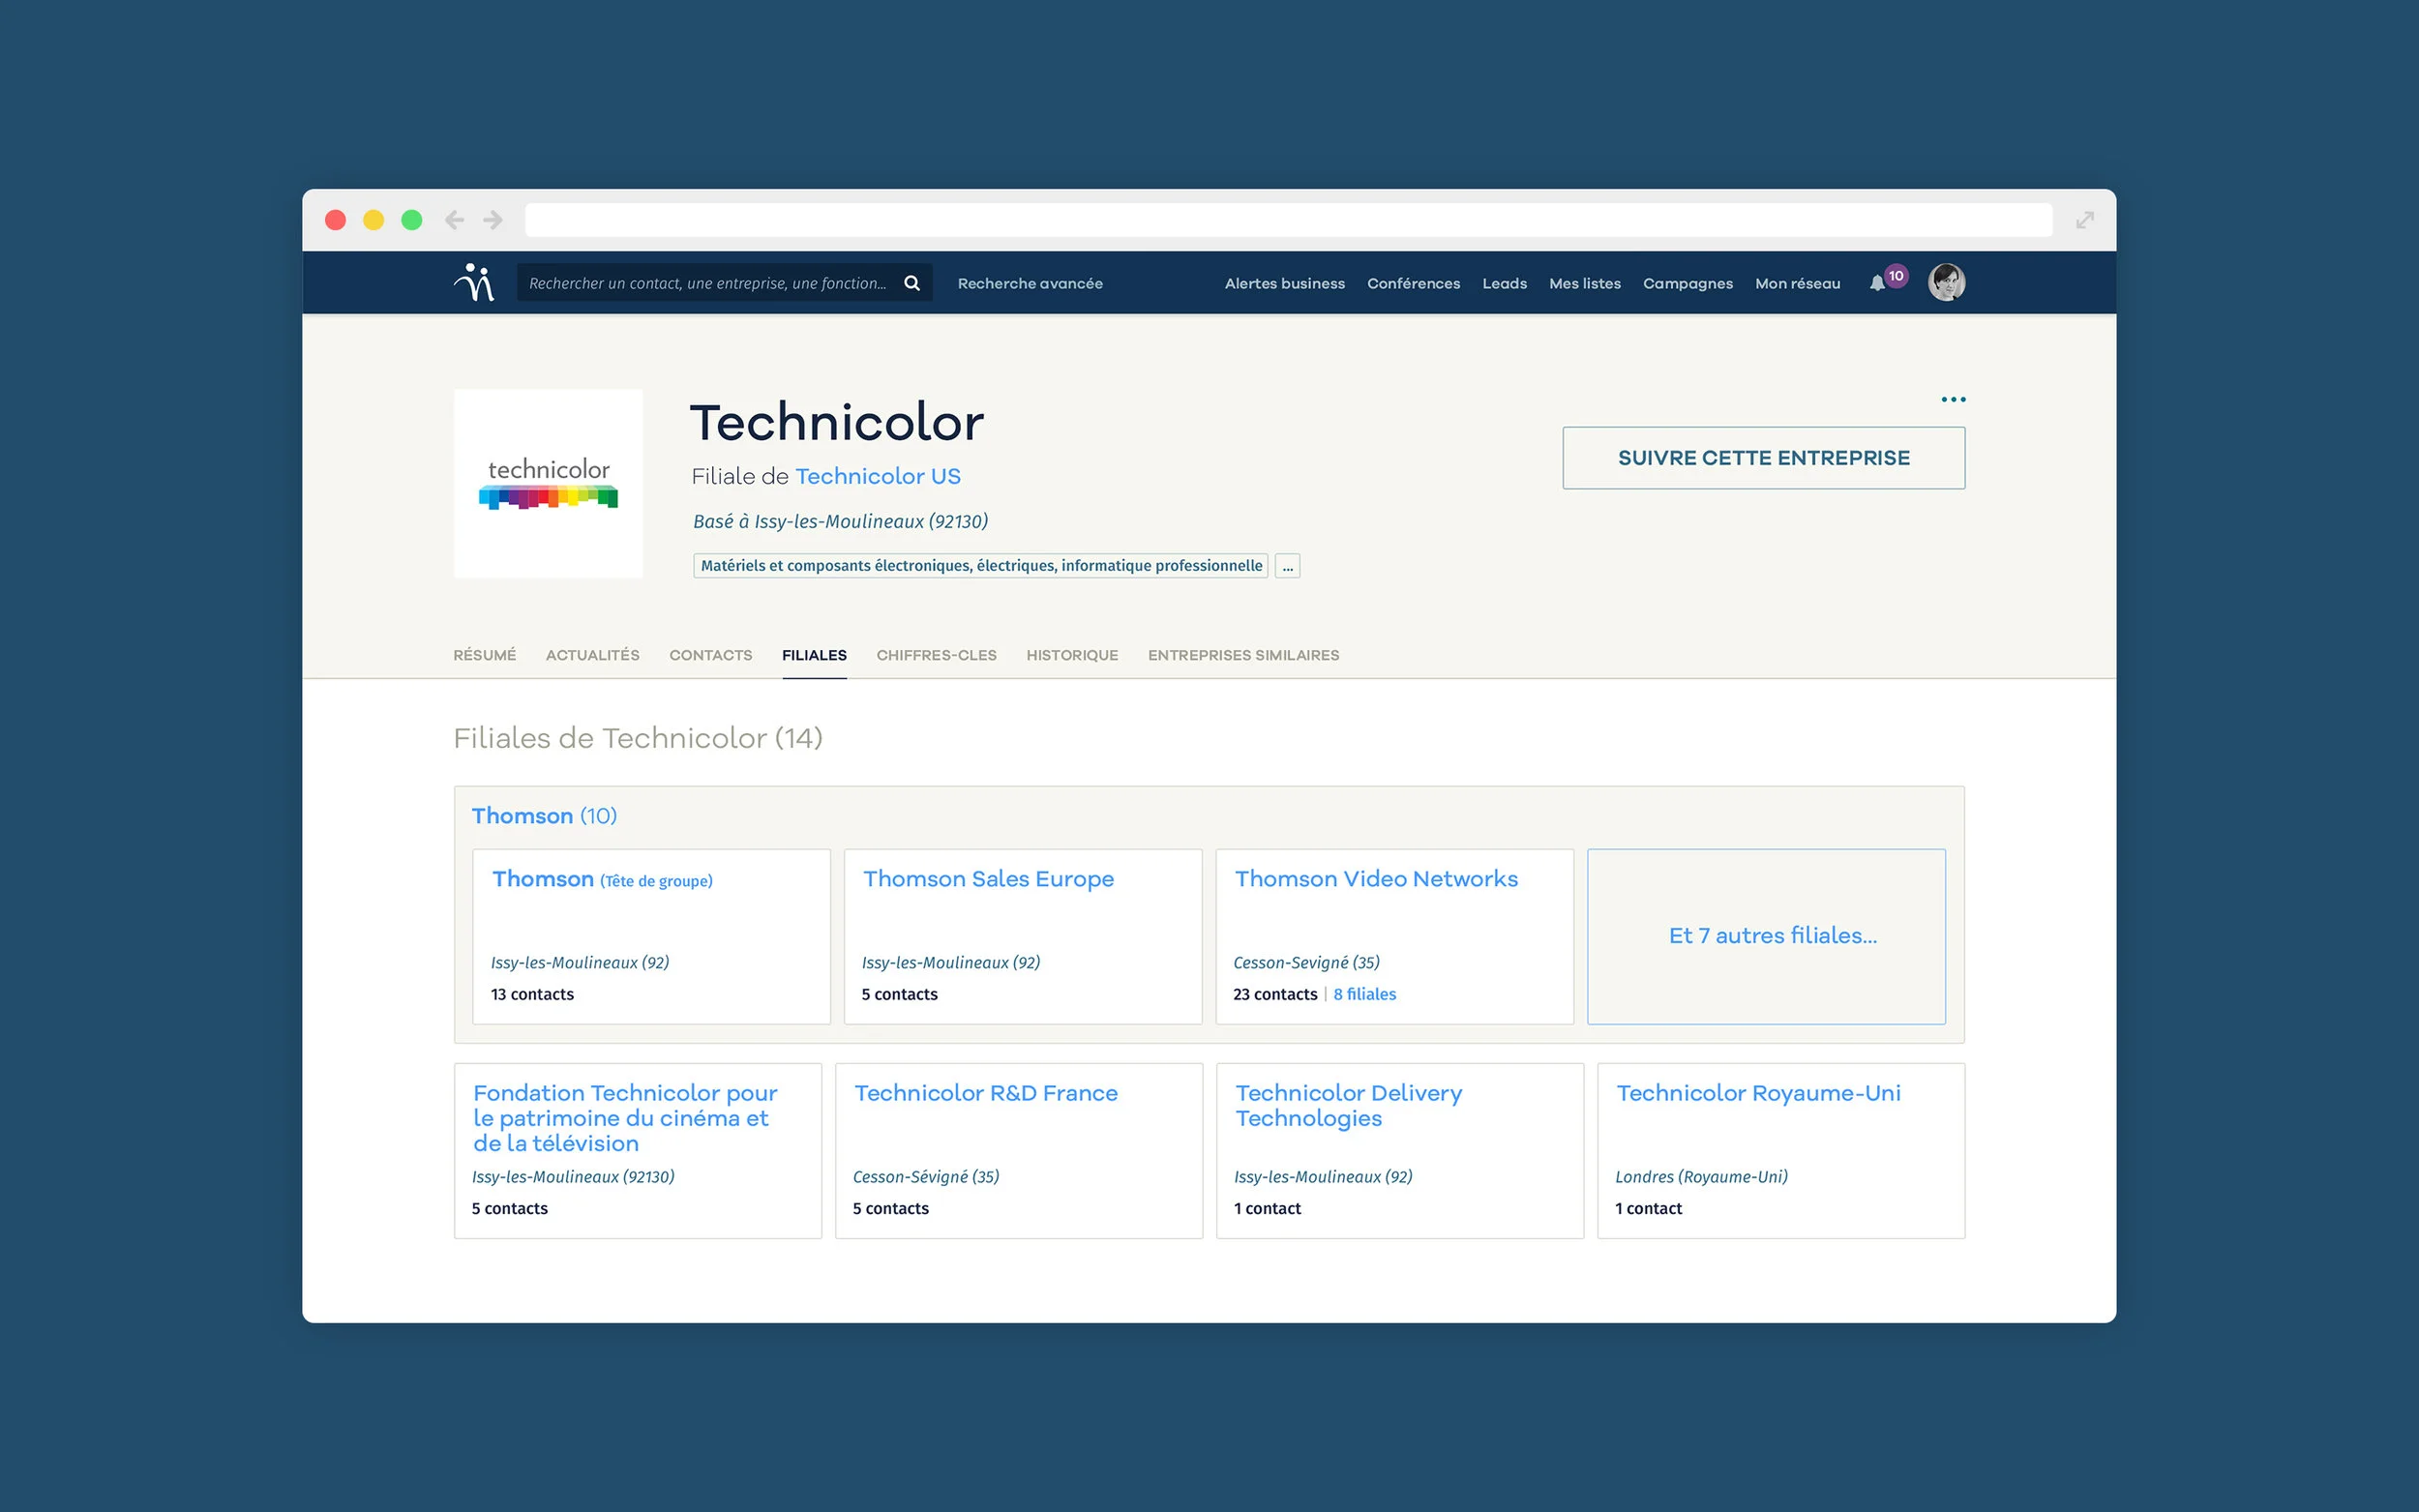Switch to the Chiffres-clés tab
Image resolution: width=2419 pixels, height=1512 pixels.
coord(936,655)
